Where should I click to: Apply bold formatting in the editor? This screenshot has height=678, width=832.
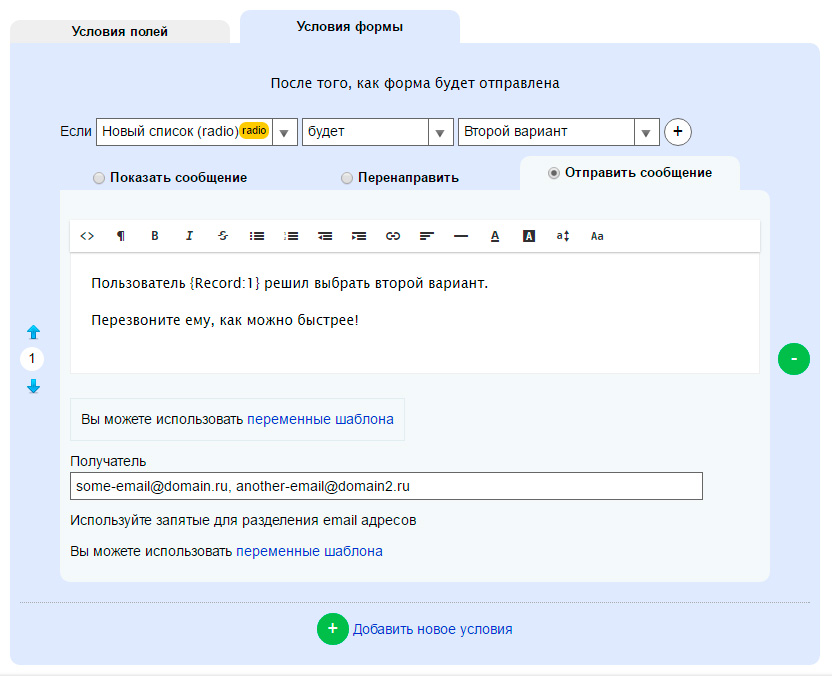tap(155, 236)
